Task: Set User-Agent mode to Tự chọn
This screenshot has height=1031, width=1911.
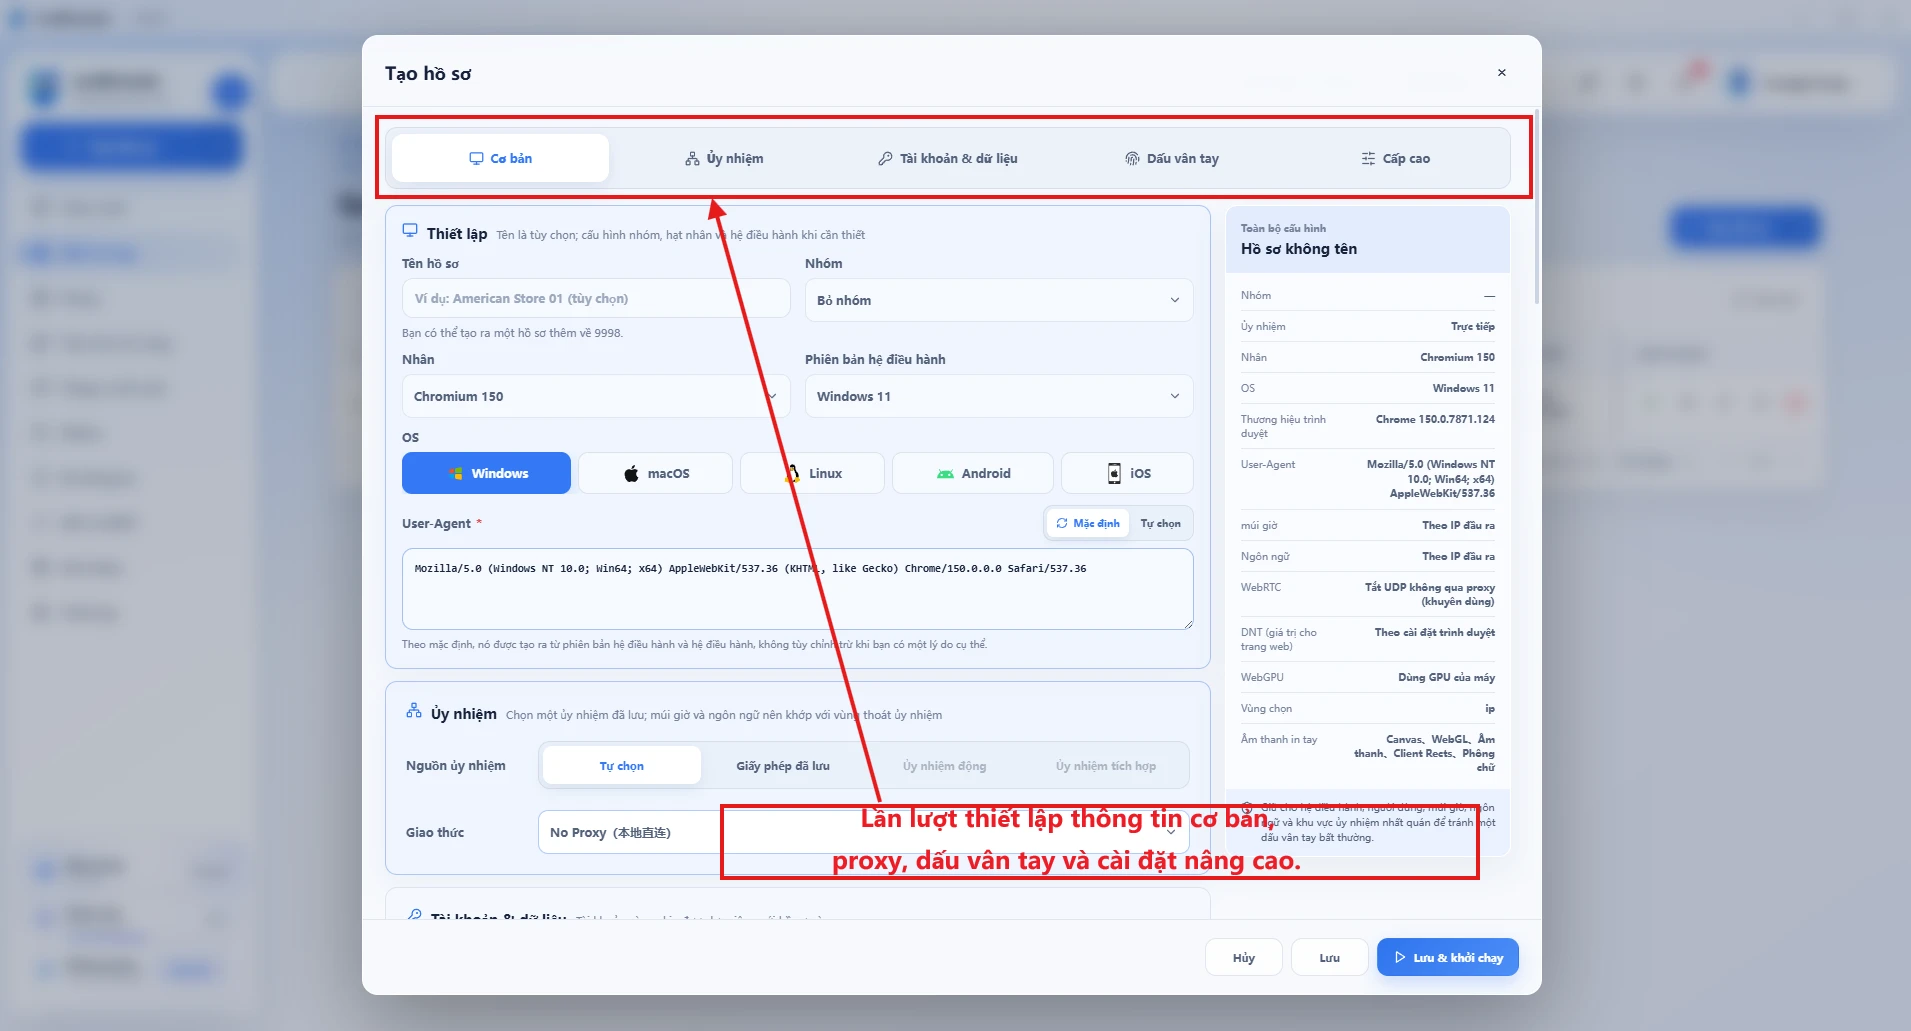Action: pos(1160,523)
